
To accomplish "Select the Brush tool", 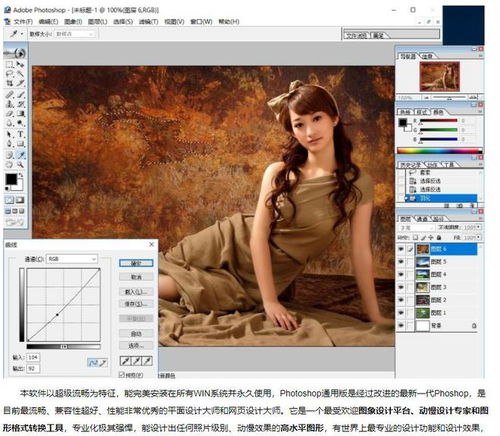I will (x=20, y=95).
